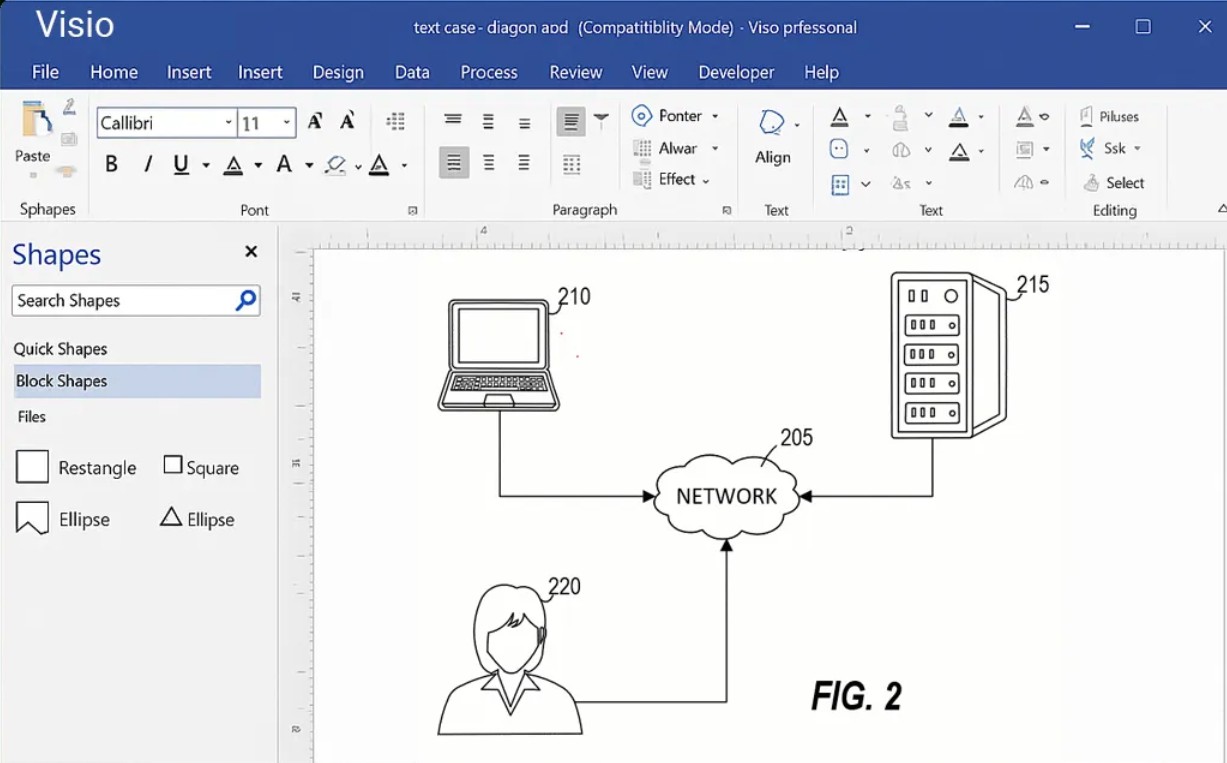Click the Increase Font Size icon

(314, 119)
